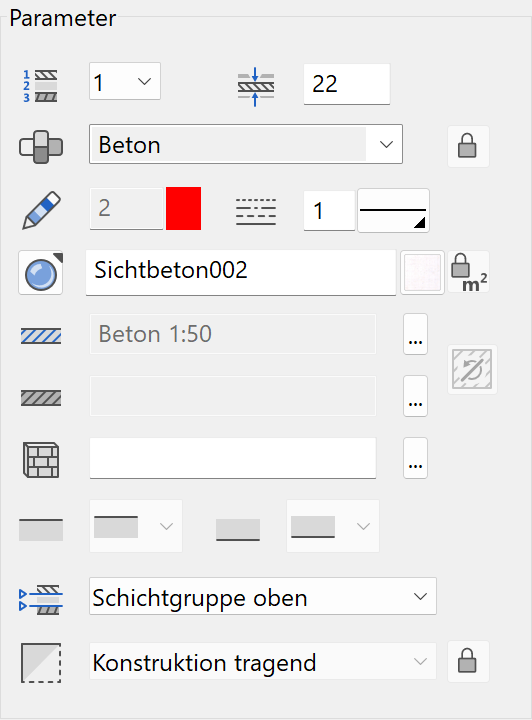Screen dimensions: 532x720
Task: Click the layer thickness icon
Action: pos(256,86)
